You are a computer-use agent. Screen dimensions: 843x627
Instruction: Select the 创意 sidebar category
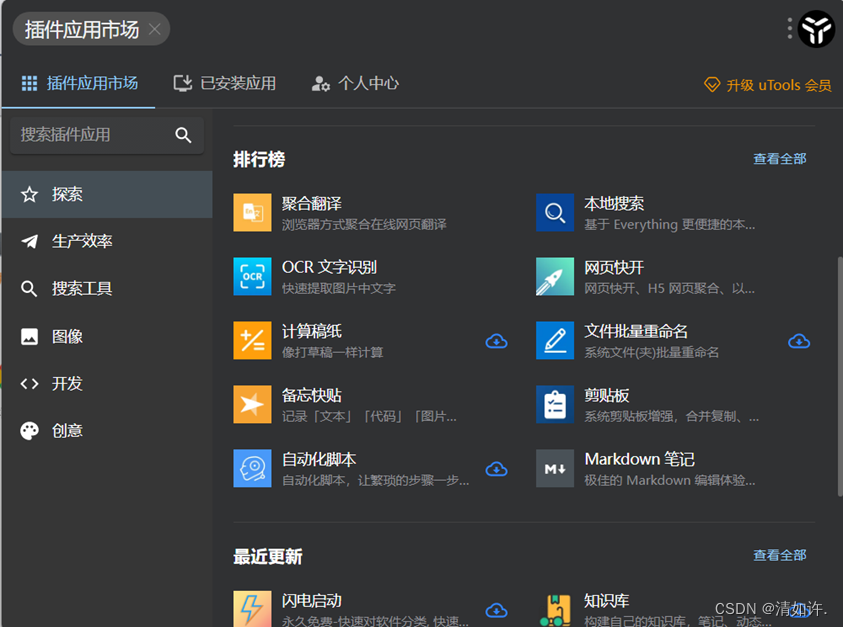click(107, 431)
